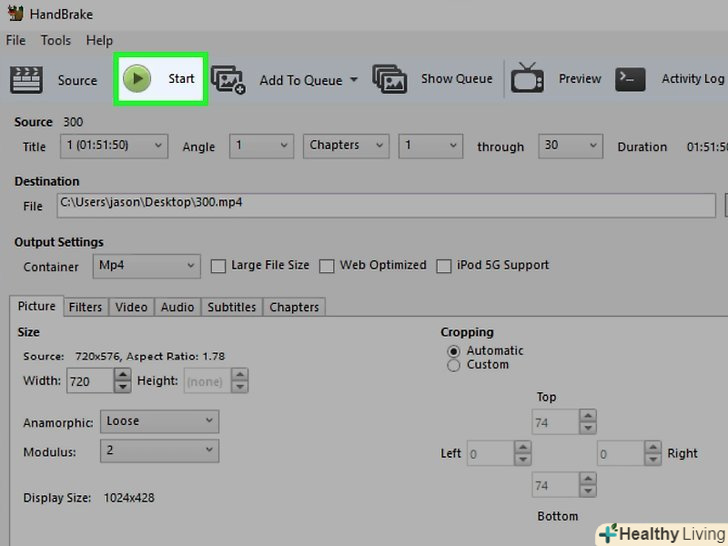Decrease Left crop with the down arrow
The height and width of the screenshot is (546, 728).
(523, 460)
